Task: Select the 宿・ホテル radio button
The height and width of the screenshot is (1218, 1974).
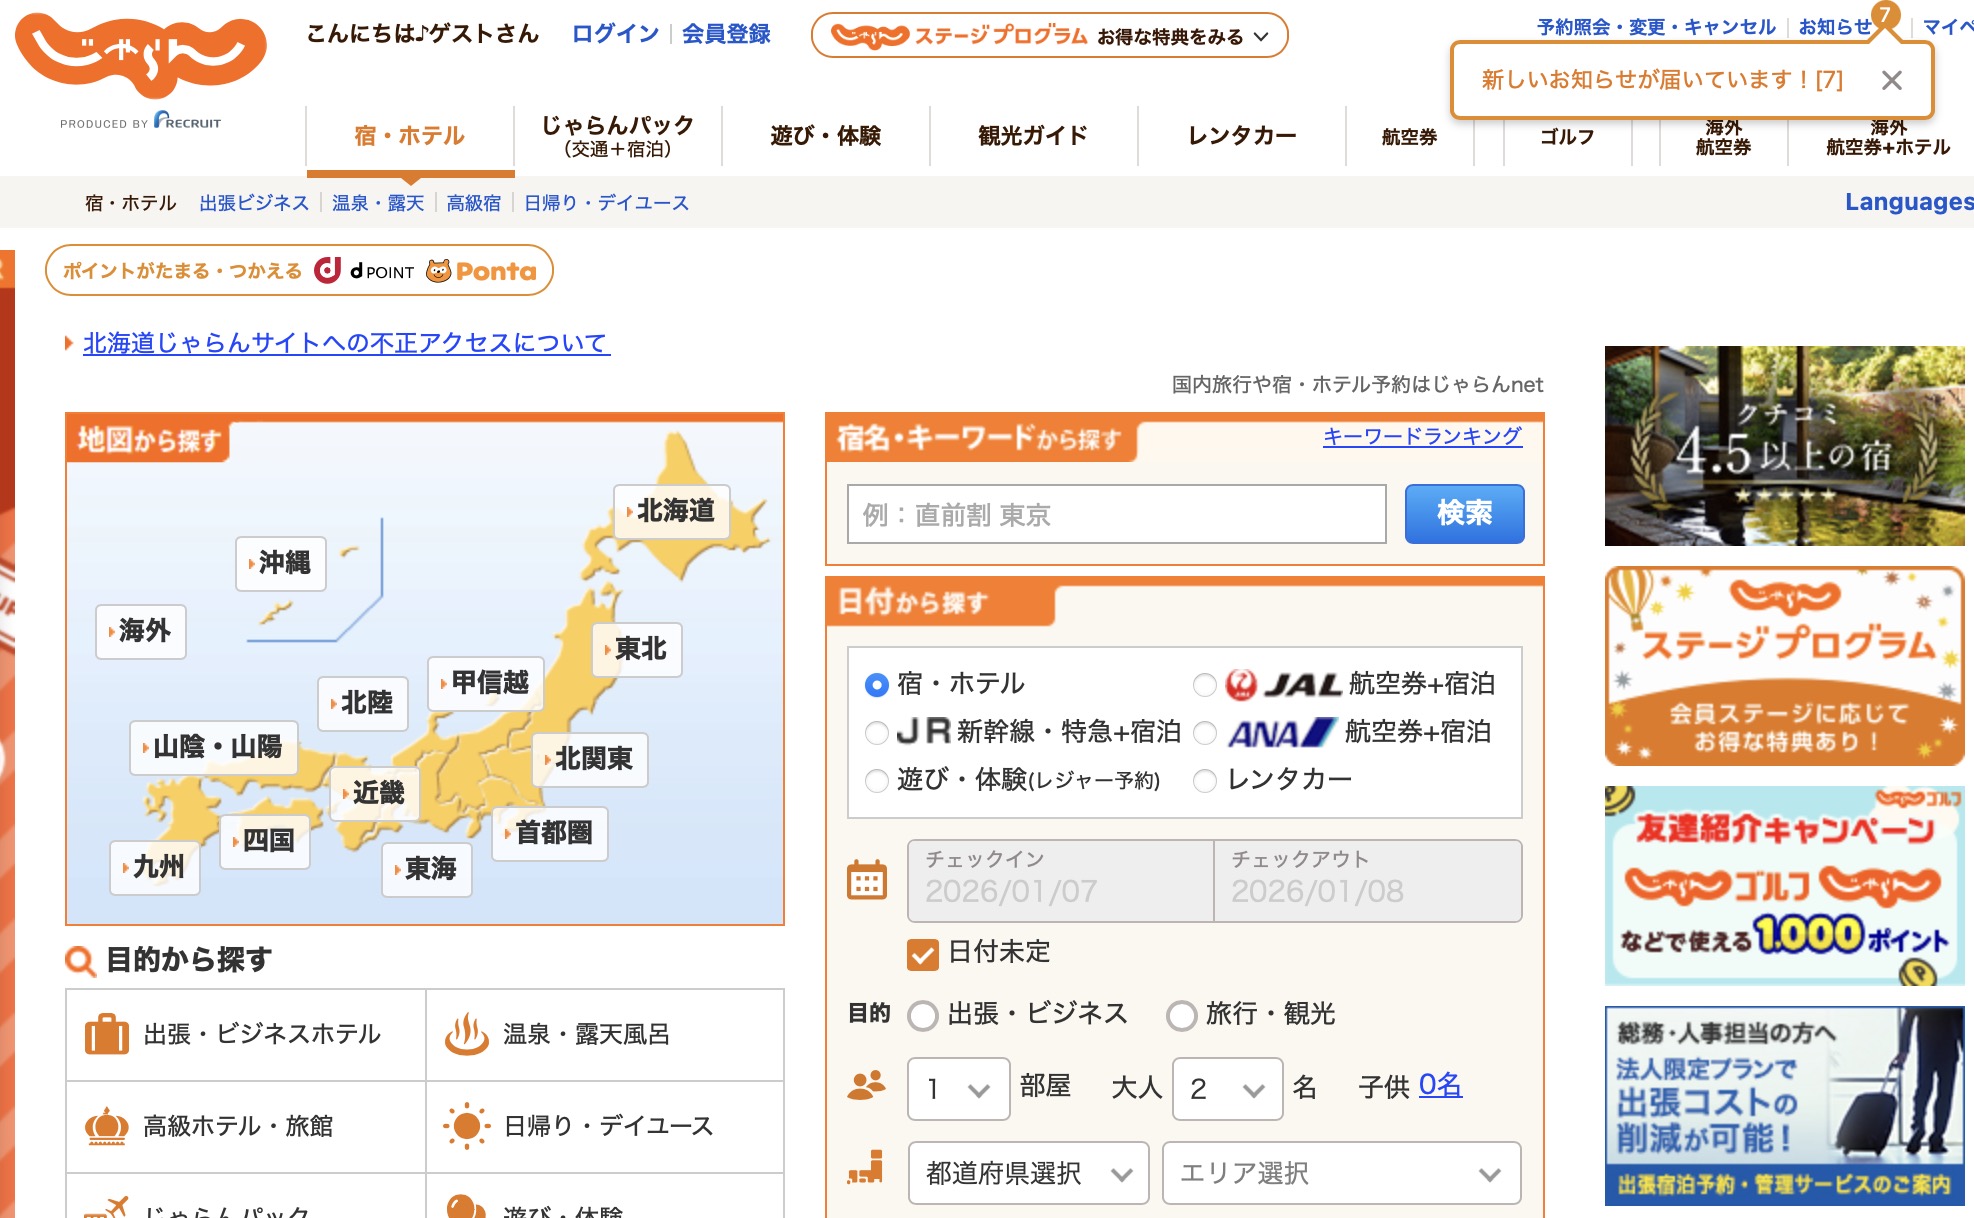Action: point(875,684)
